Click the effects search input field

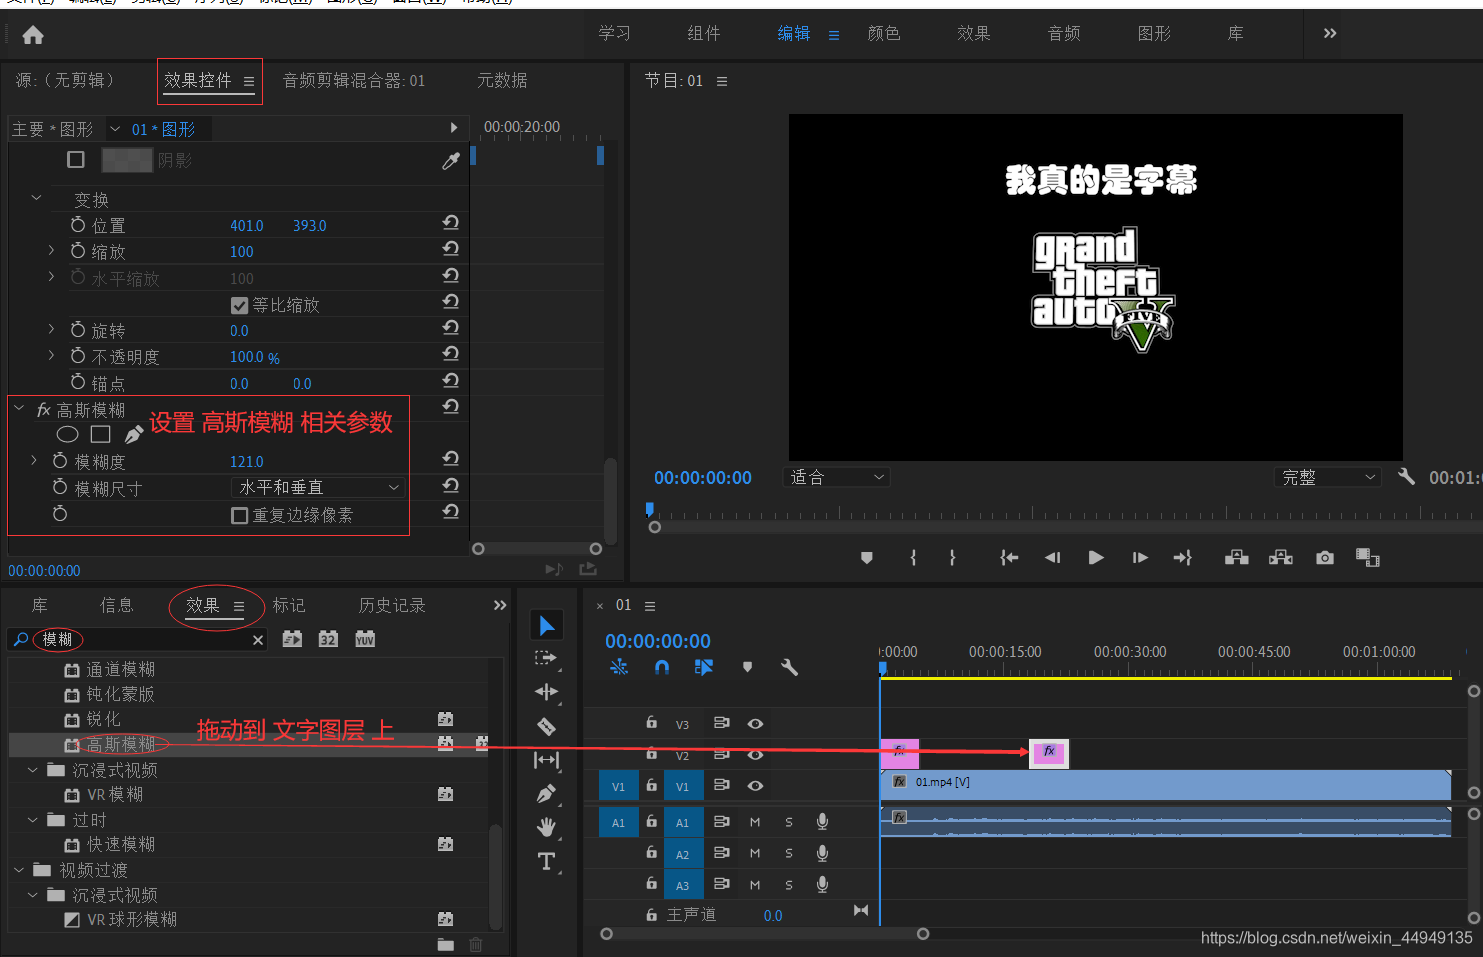pos(140,640)
